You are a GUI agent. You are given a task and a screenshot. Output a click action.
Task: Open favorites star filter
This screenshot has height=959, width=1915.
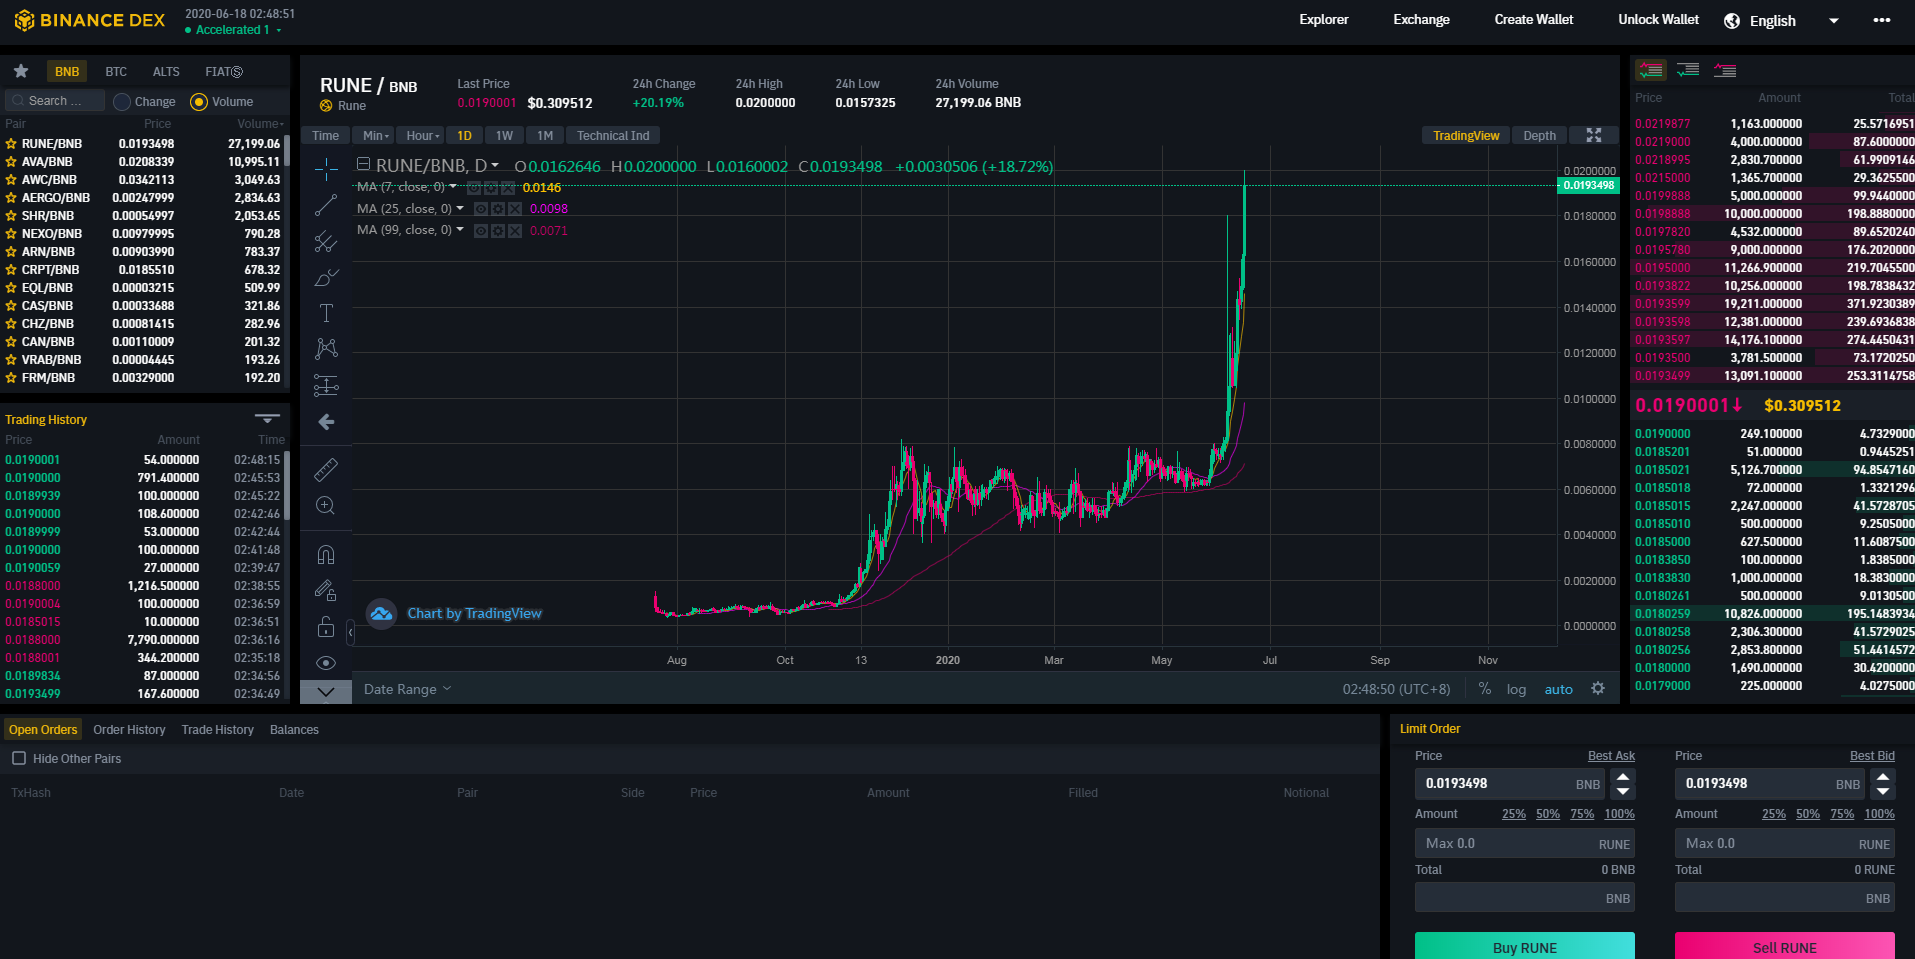[x=20, y=72]
